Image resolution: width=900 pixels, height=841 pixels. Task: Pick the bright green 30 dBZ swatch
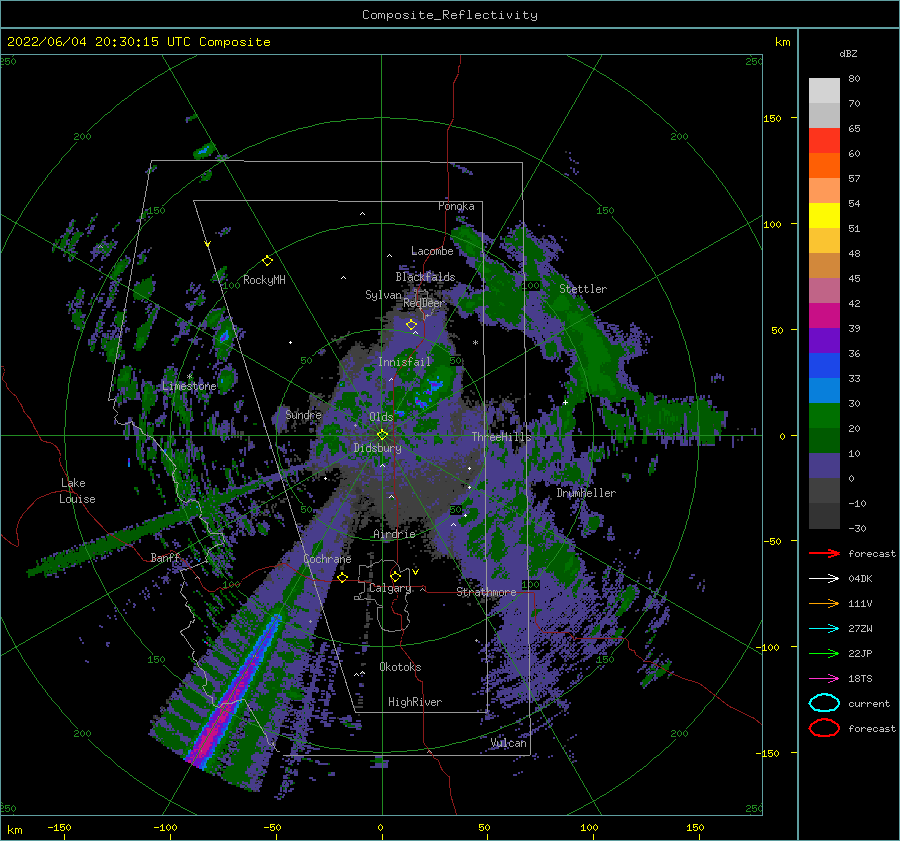[x=824, y=416]
